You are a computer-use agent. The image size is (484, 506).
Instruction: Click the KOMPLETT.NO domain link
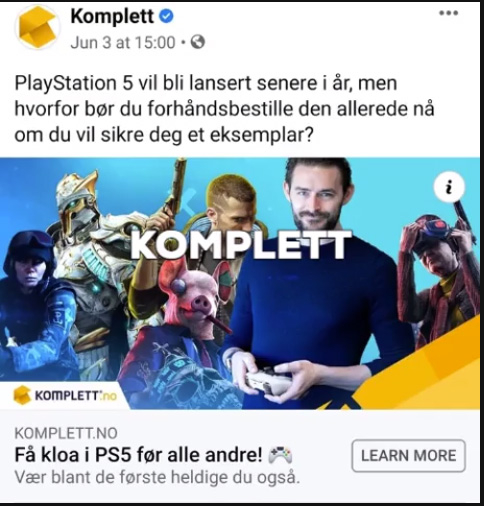click(66, 433)
